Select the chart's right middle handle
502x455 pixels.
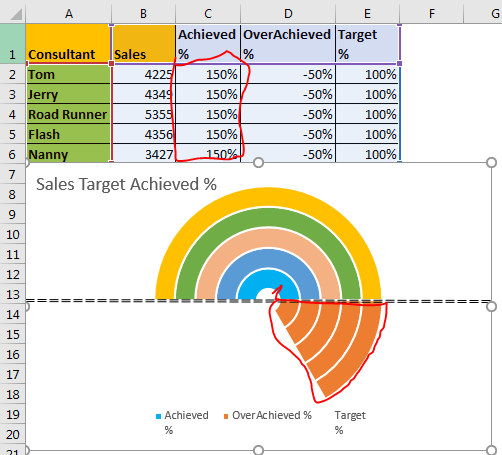(x=491, y=306)
